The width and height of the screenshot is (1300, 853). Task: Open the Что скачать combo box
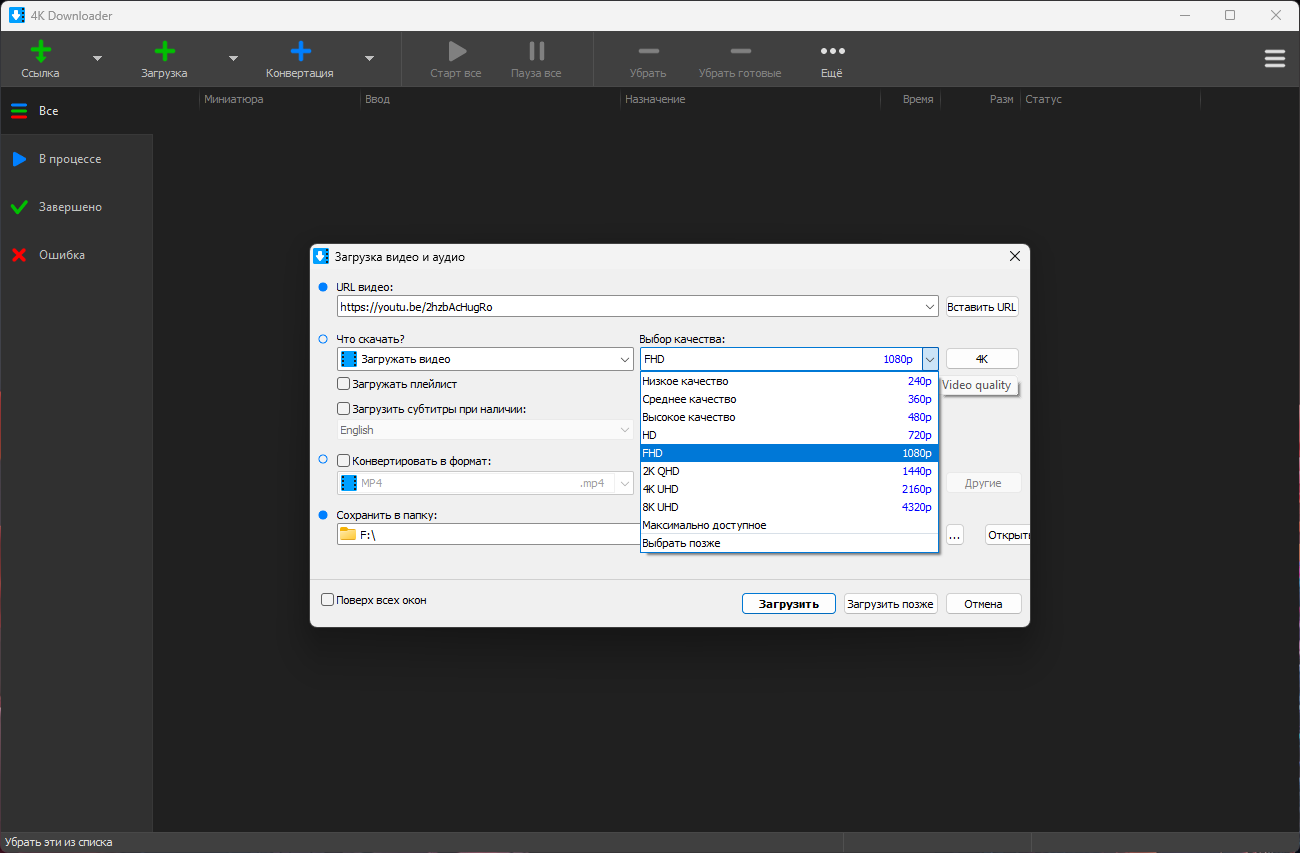pos(485,359)
